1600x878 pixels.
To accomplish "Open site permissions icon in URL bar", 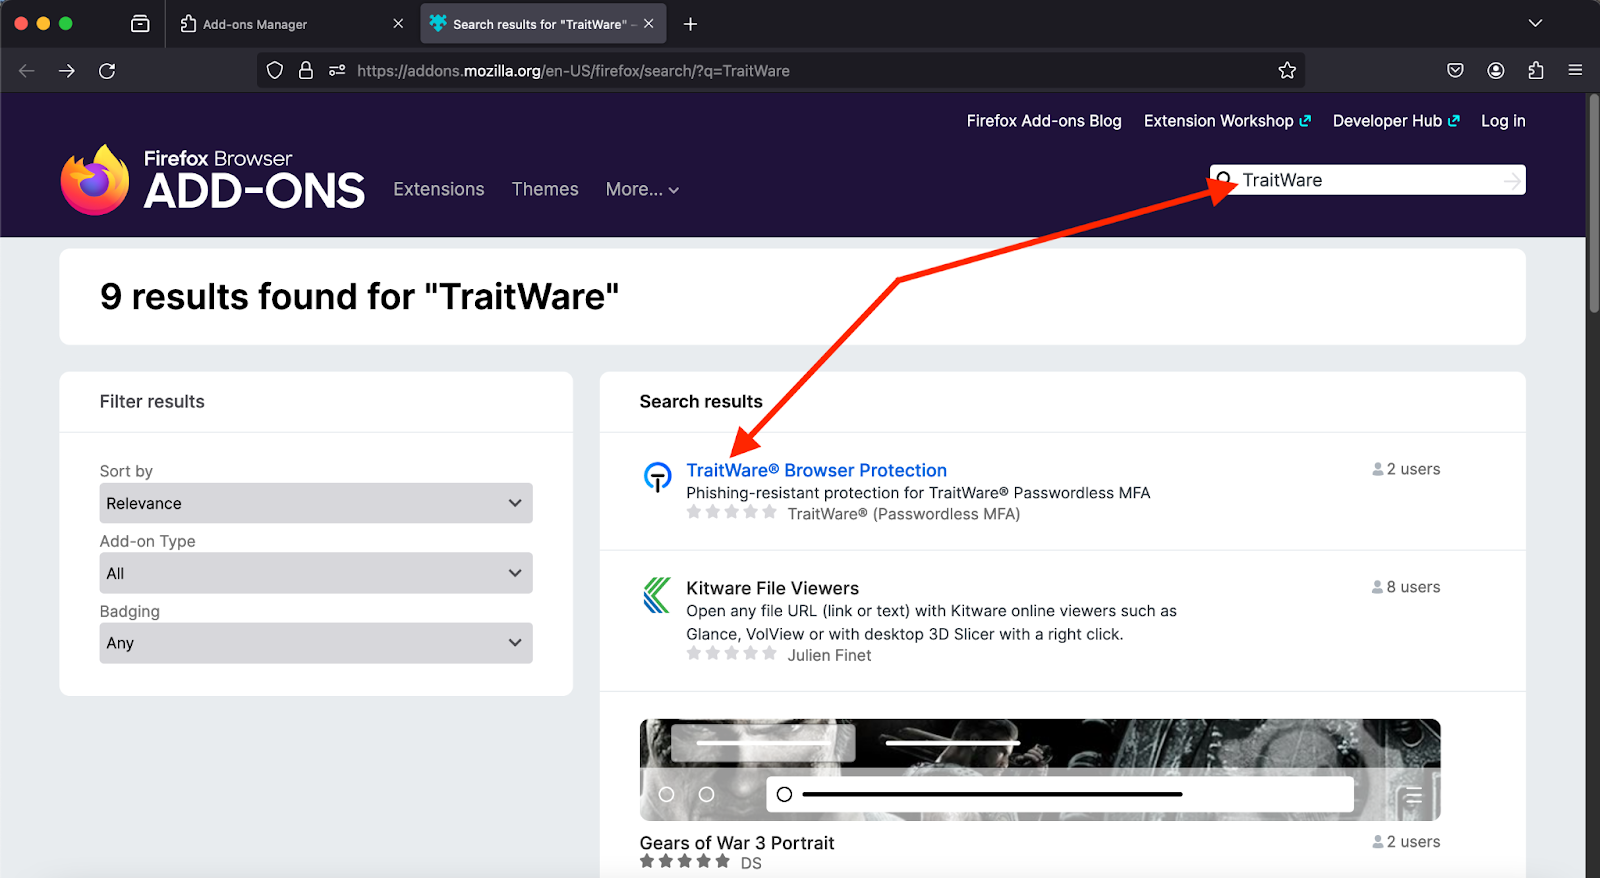I will [x=337, y=71].
